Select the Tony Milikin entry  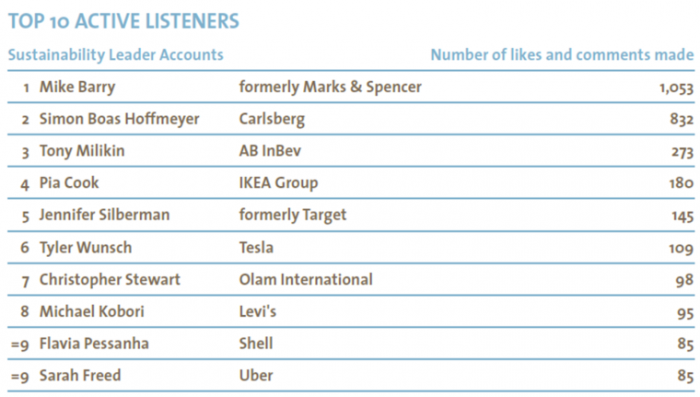82,151
